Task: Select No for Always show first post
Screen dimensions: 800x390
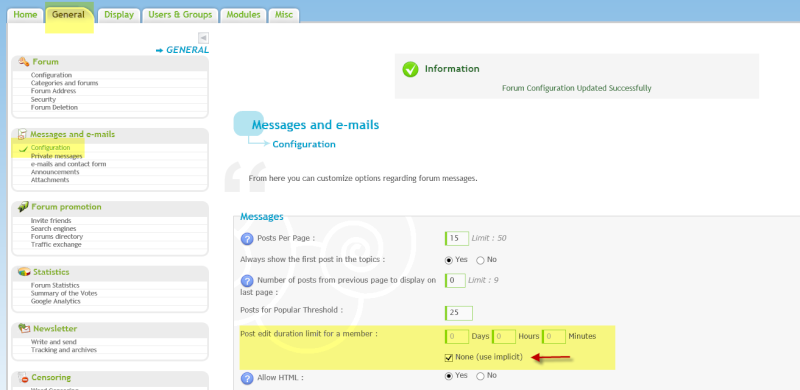Action: pyautogui.click(x=480, y=260)
